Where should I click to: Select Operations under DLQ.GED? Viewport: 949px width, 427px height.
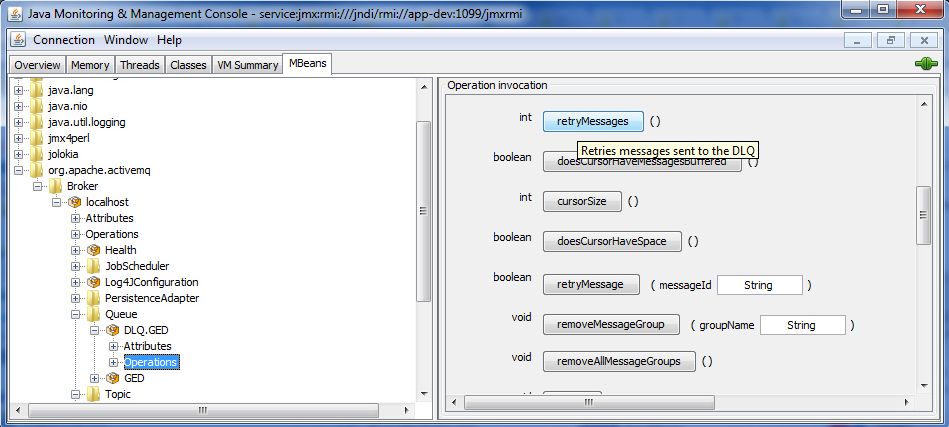point(151,362)
